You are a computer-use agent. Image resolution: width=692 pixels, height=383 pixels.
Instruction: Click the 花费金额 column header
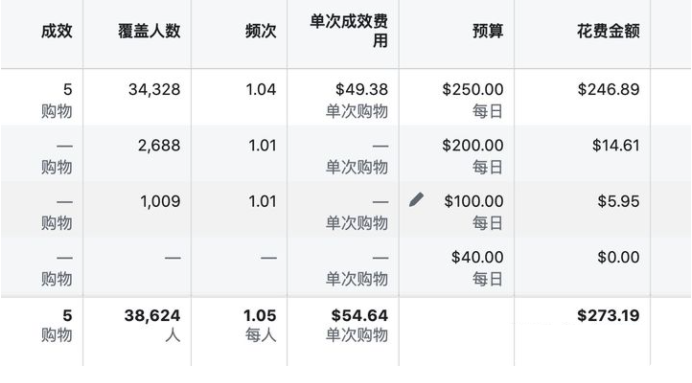click(608, 31)
